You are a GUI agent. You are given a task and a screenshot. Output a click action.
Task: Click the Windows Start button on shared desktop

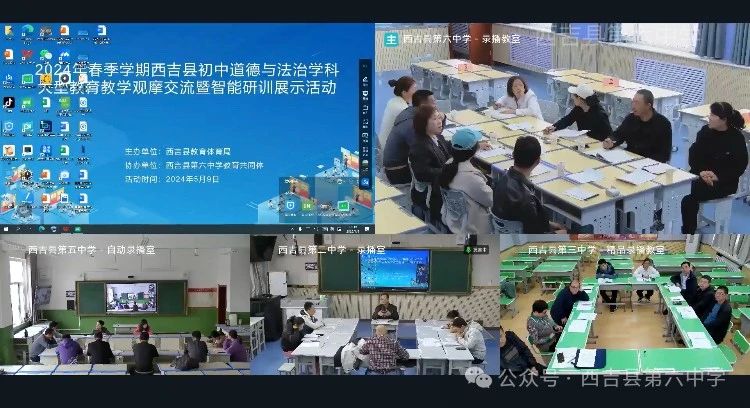click(4, 230)
